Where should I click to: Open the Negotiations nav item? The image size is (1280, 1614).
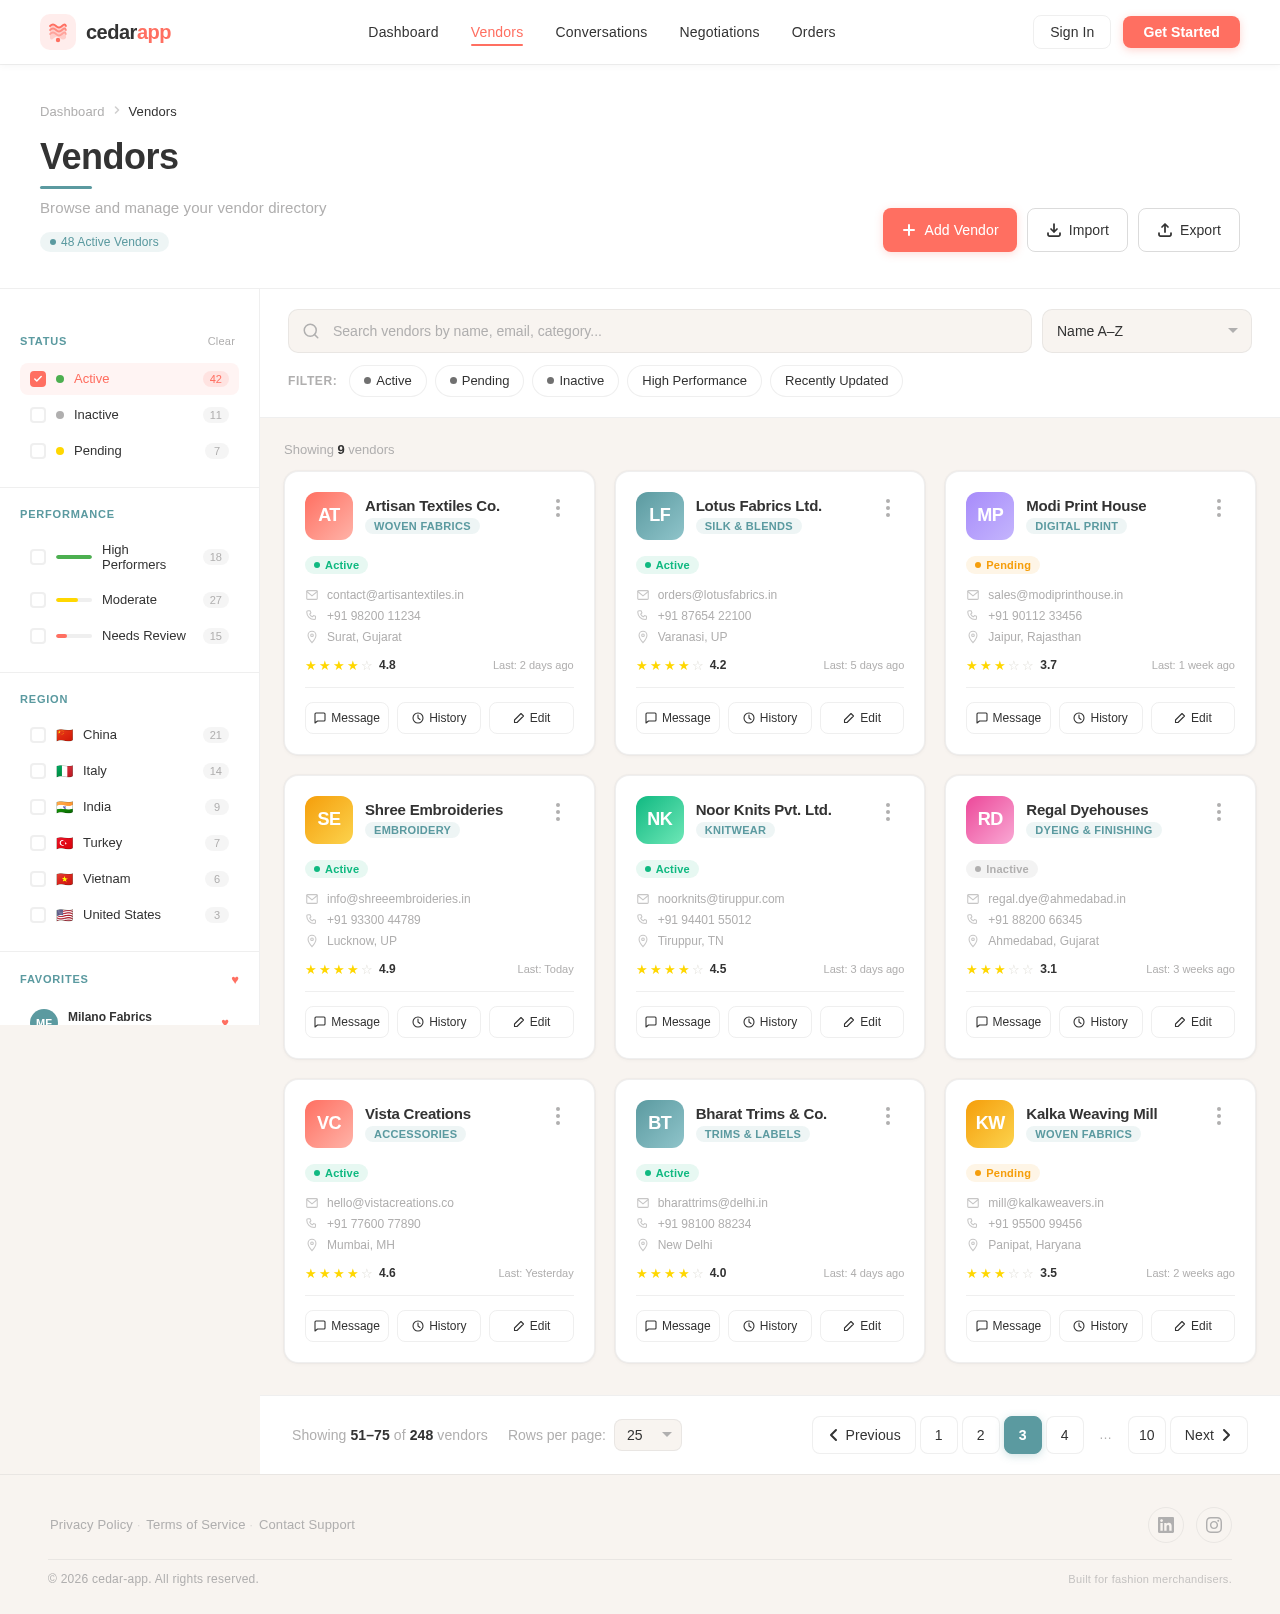tap(719, 32)
